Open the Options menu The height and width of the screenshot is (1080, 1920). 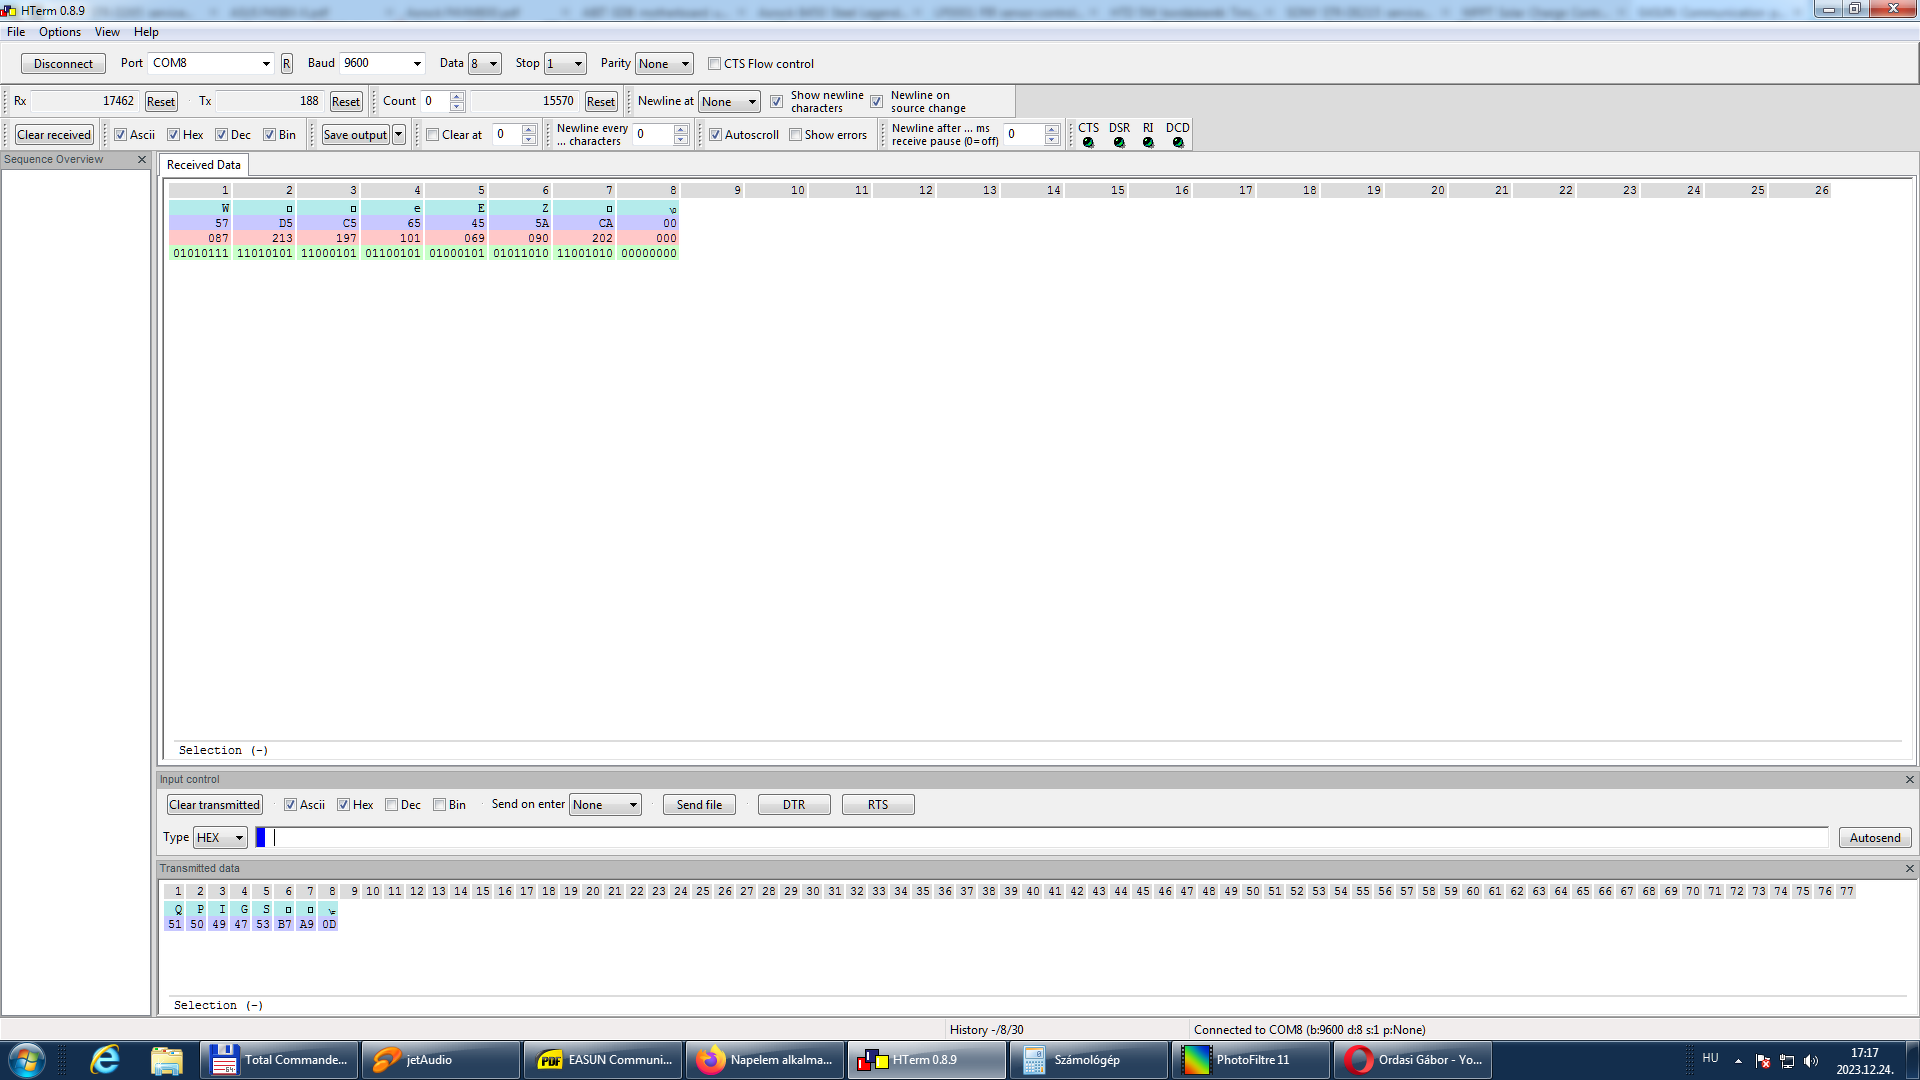tap(60, 32)
